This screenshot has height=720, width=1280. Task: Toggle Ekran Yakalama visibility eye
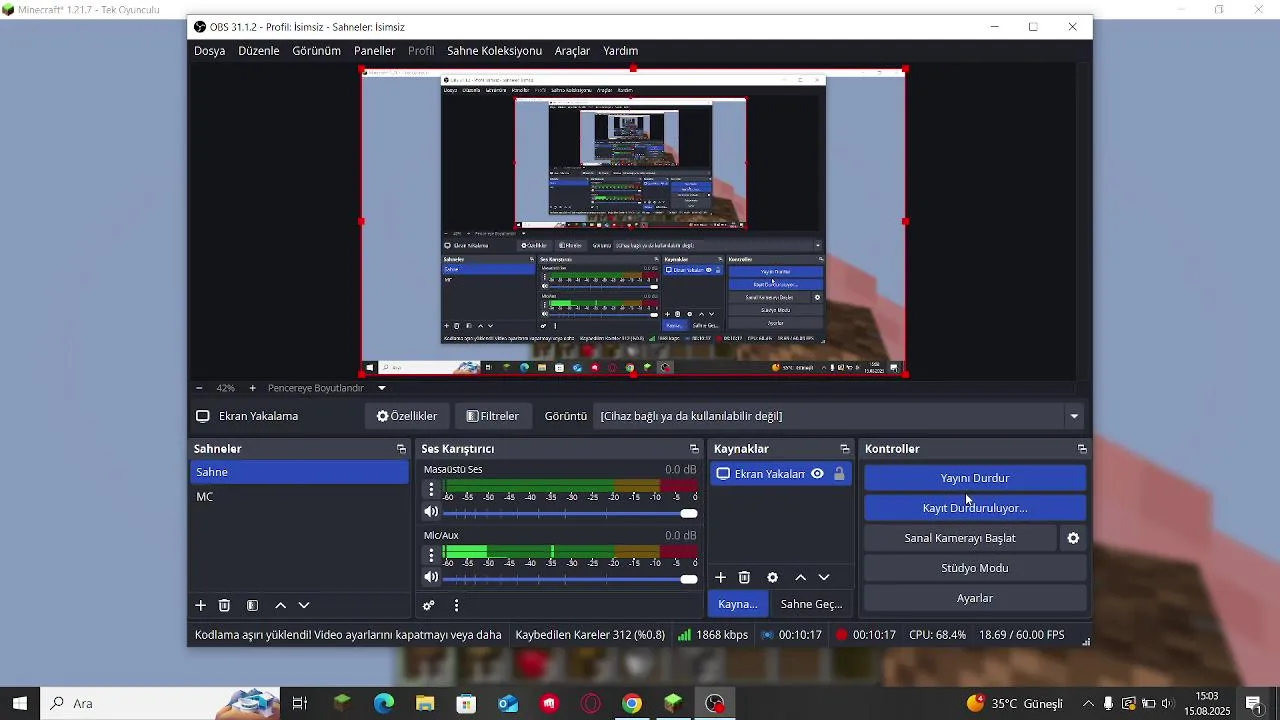817,474
